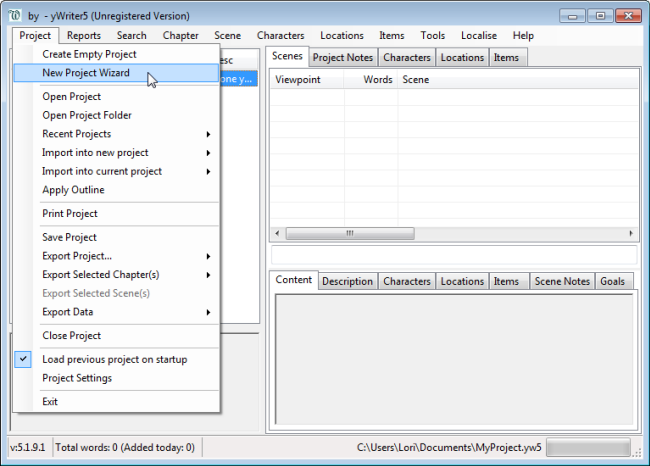The height and width of the screenshot is (466, 650).
Task: Close the open Project menu header
Action: coord(35,36)
